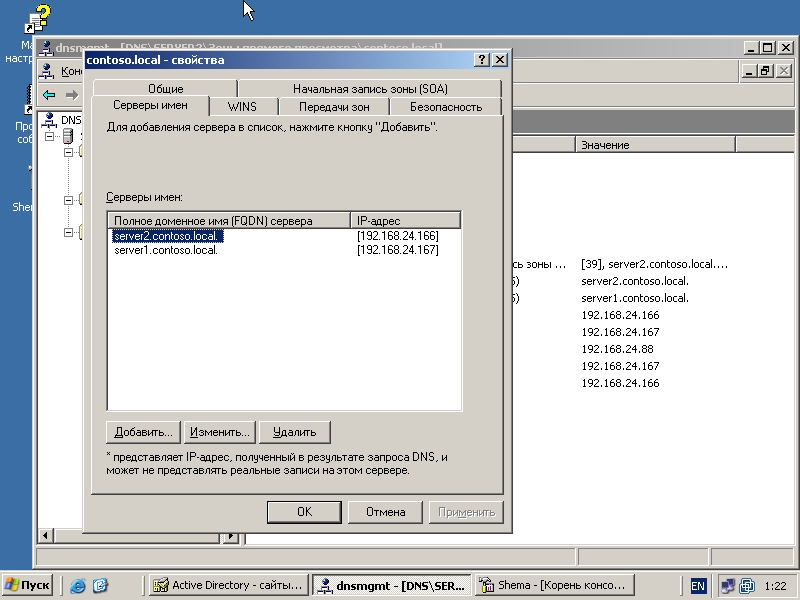
Task: Click the question-mark help button in dialog title
Action: (x=482, y=60)
